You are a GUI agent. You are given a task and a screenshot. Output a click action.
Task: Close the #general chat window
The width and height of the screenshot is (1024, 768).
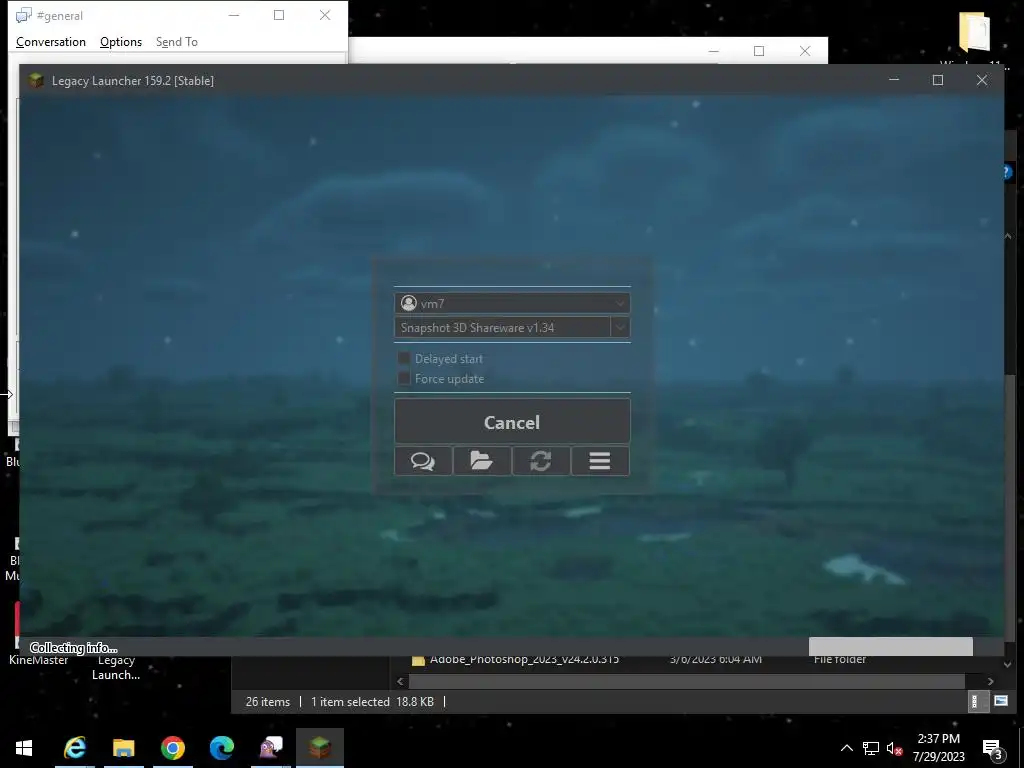tap(325, 15)
